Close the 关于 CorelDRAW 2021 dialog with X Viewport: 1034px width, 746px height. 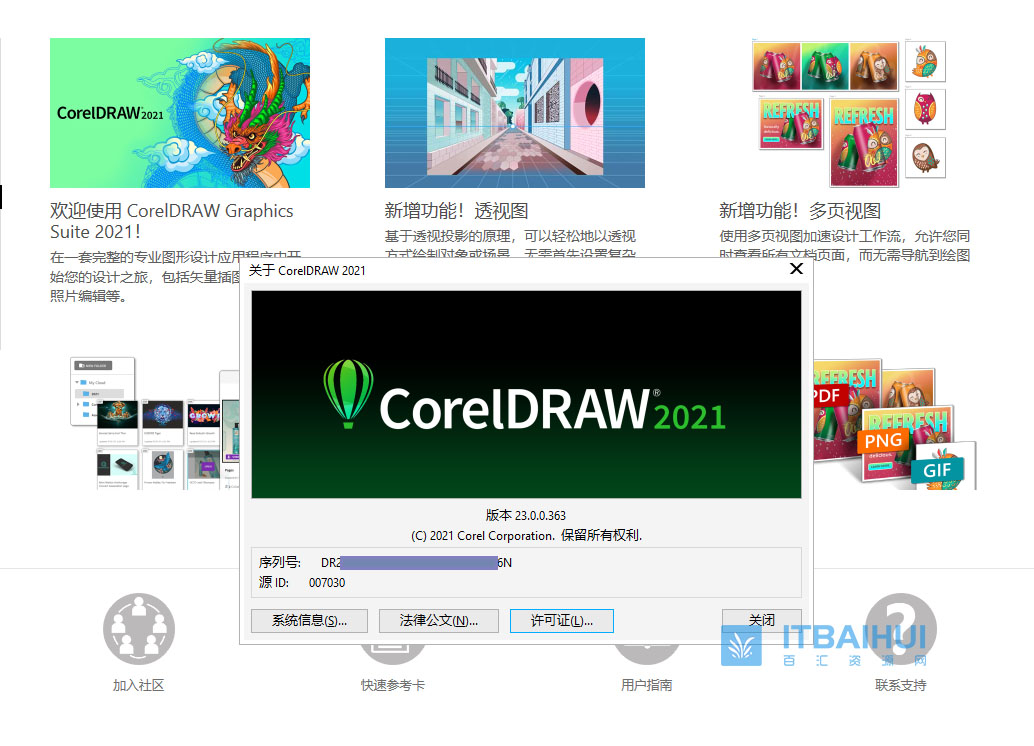(x=796, y=269)
